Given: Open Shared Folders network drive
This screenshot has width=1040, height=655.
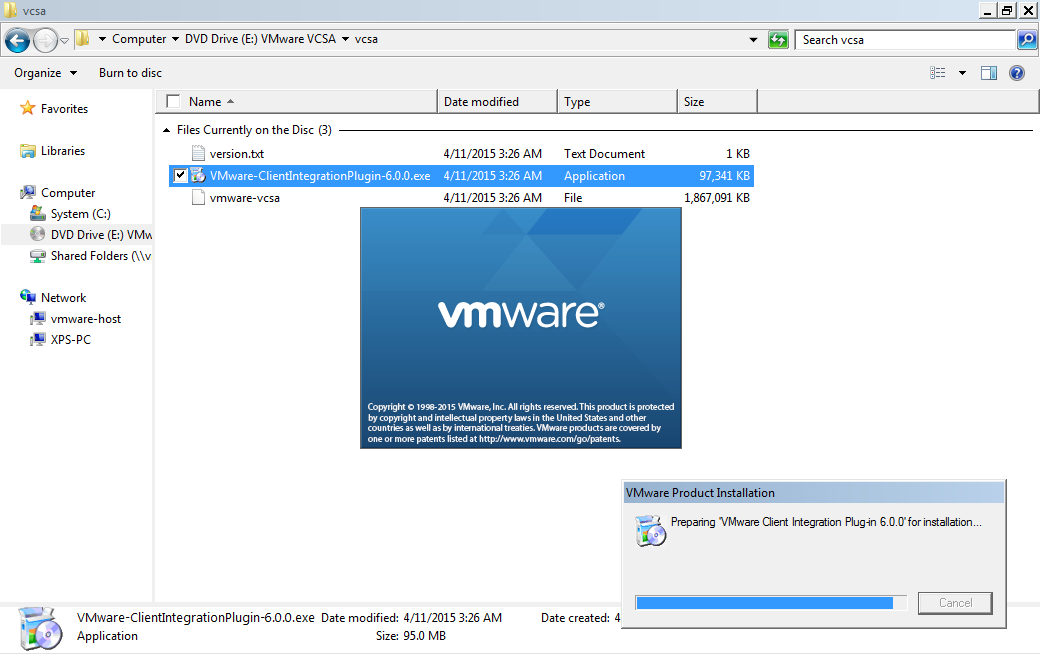Looking at the screenshot, I should click(x=101, y=256).
